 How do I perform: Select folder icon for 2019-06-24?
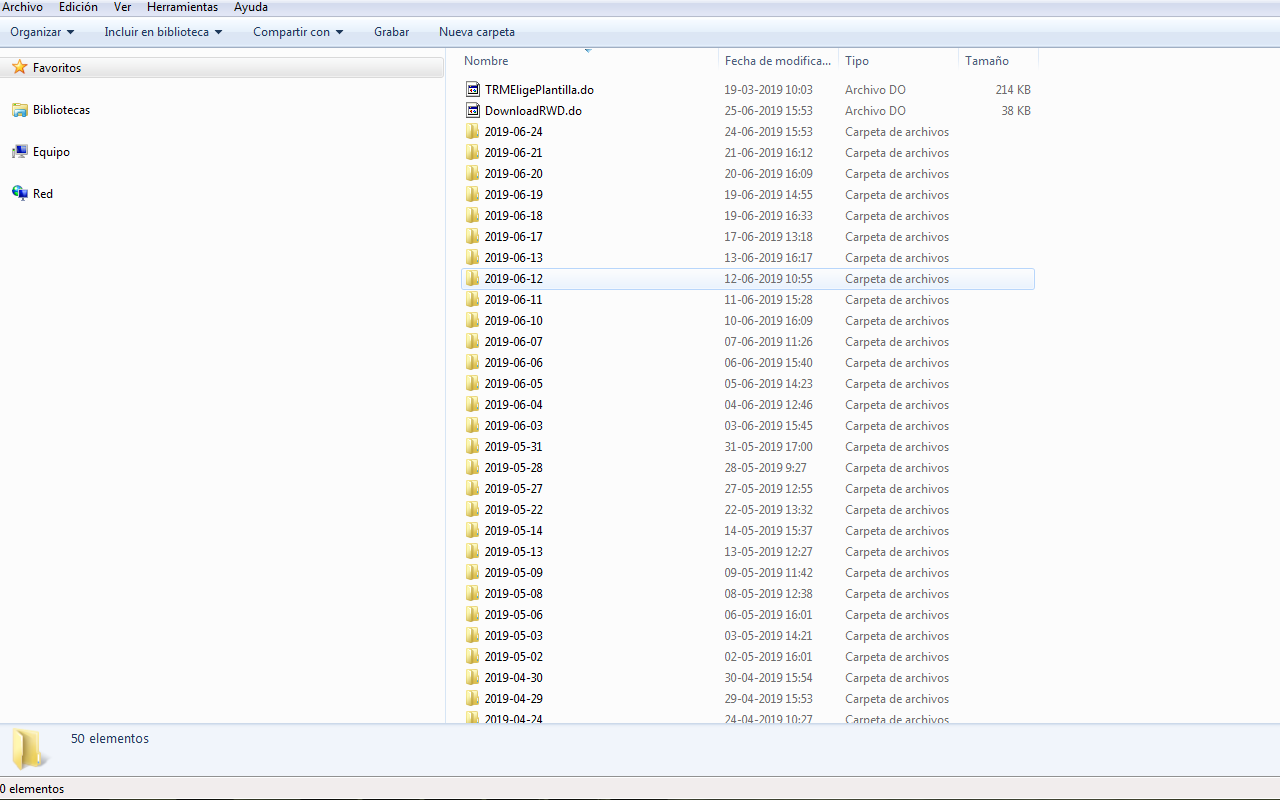pyautogui.click(x=473, y=132)
